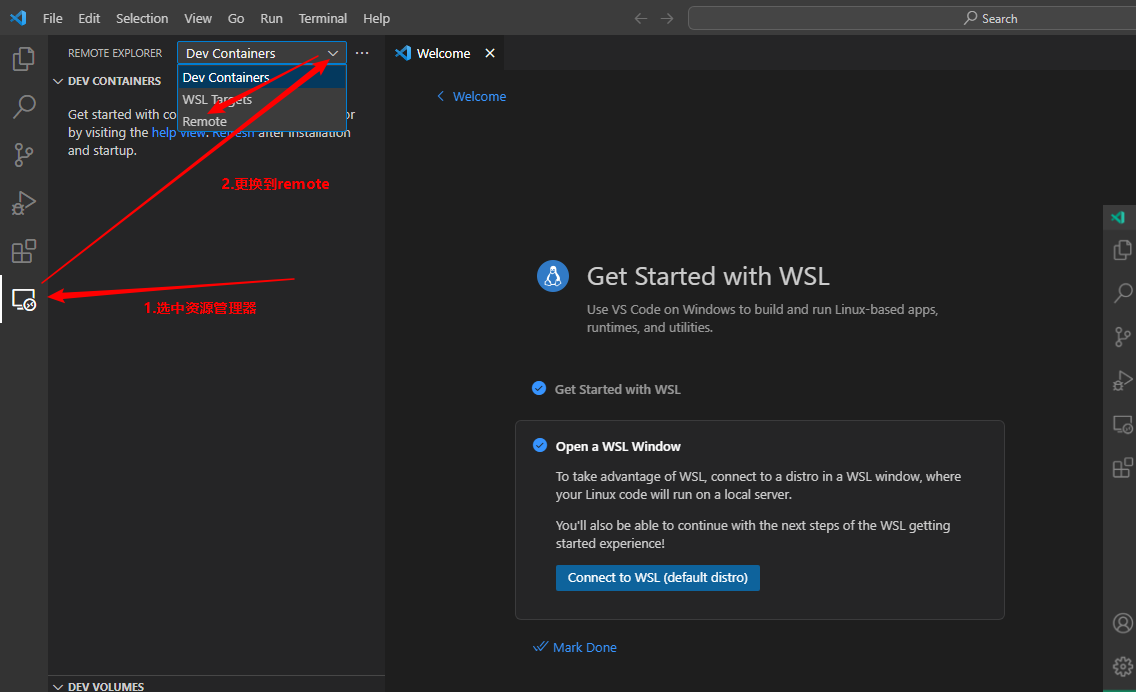
Task: Open the Explorer view in activity bar
Action: pyautogui.click(x=24, y=59)
